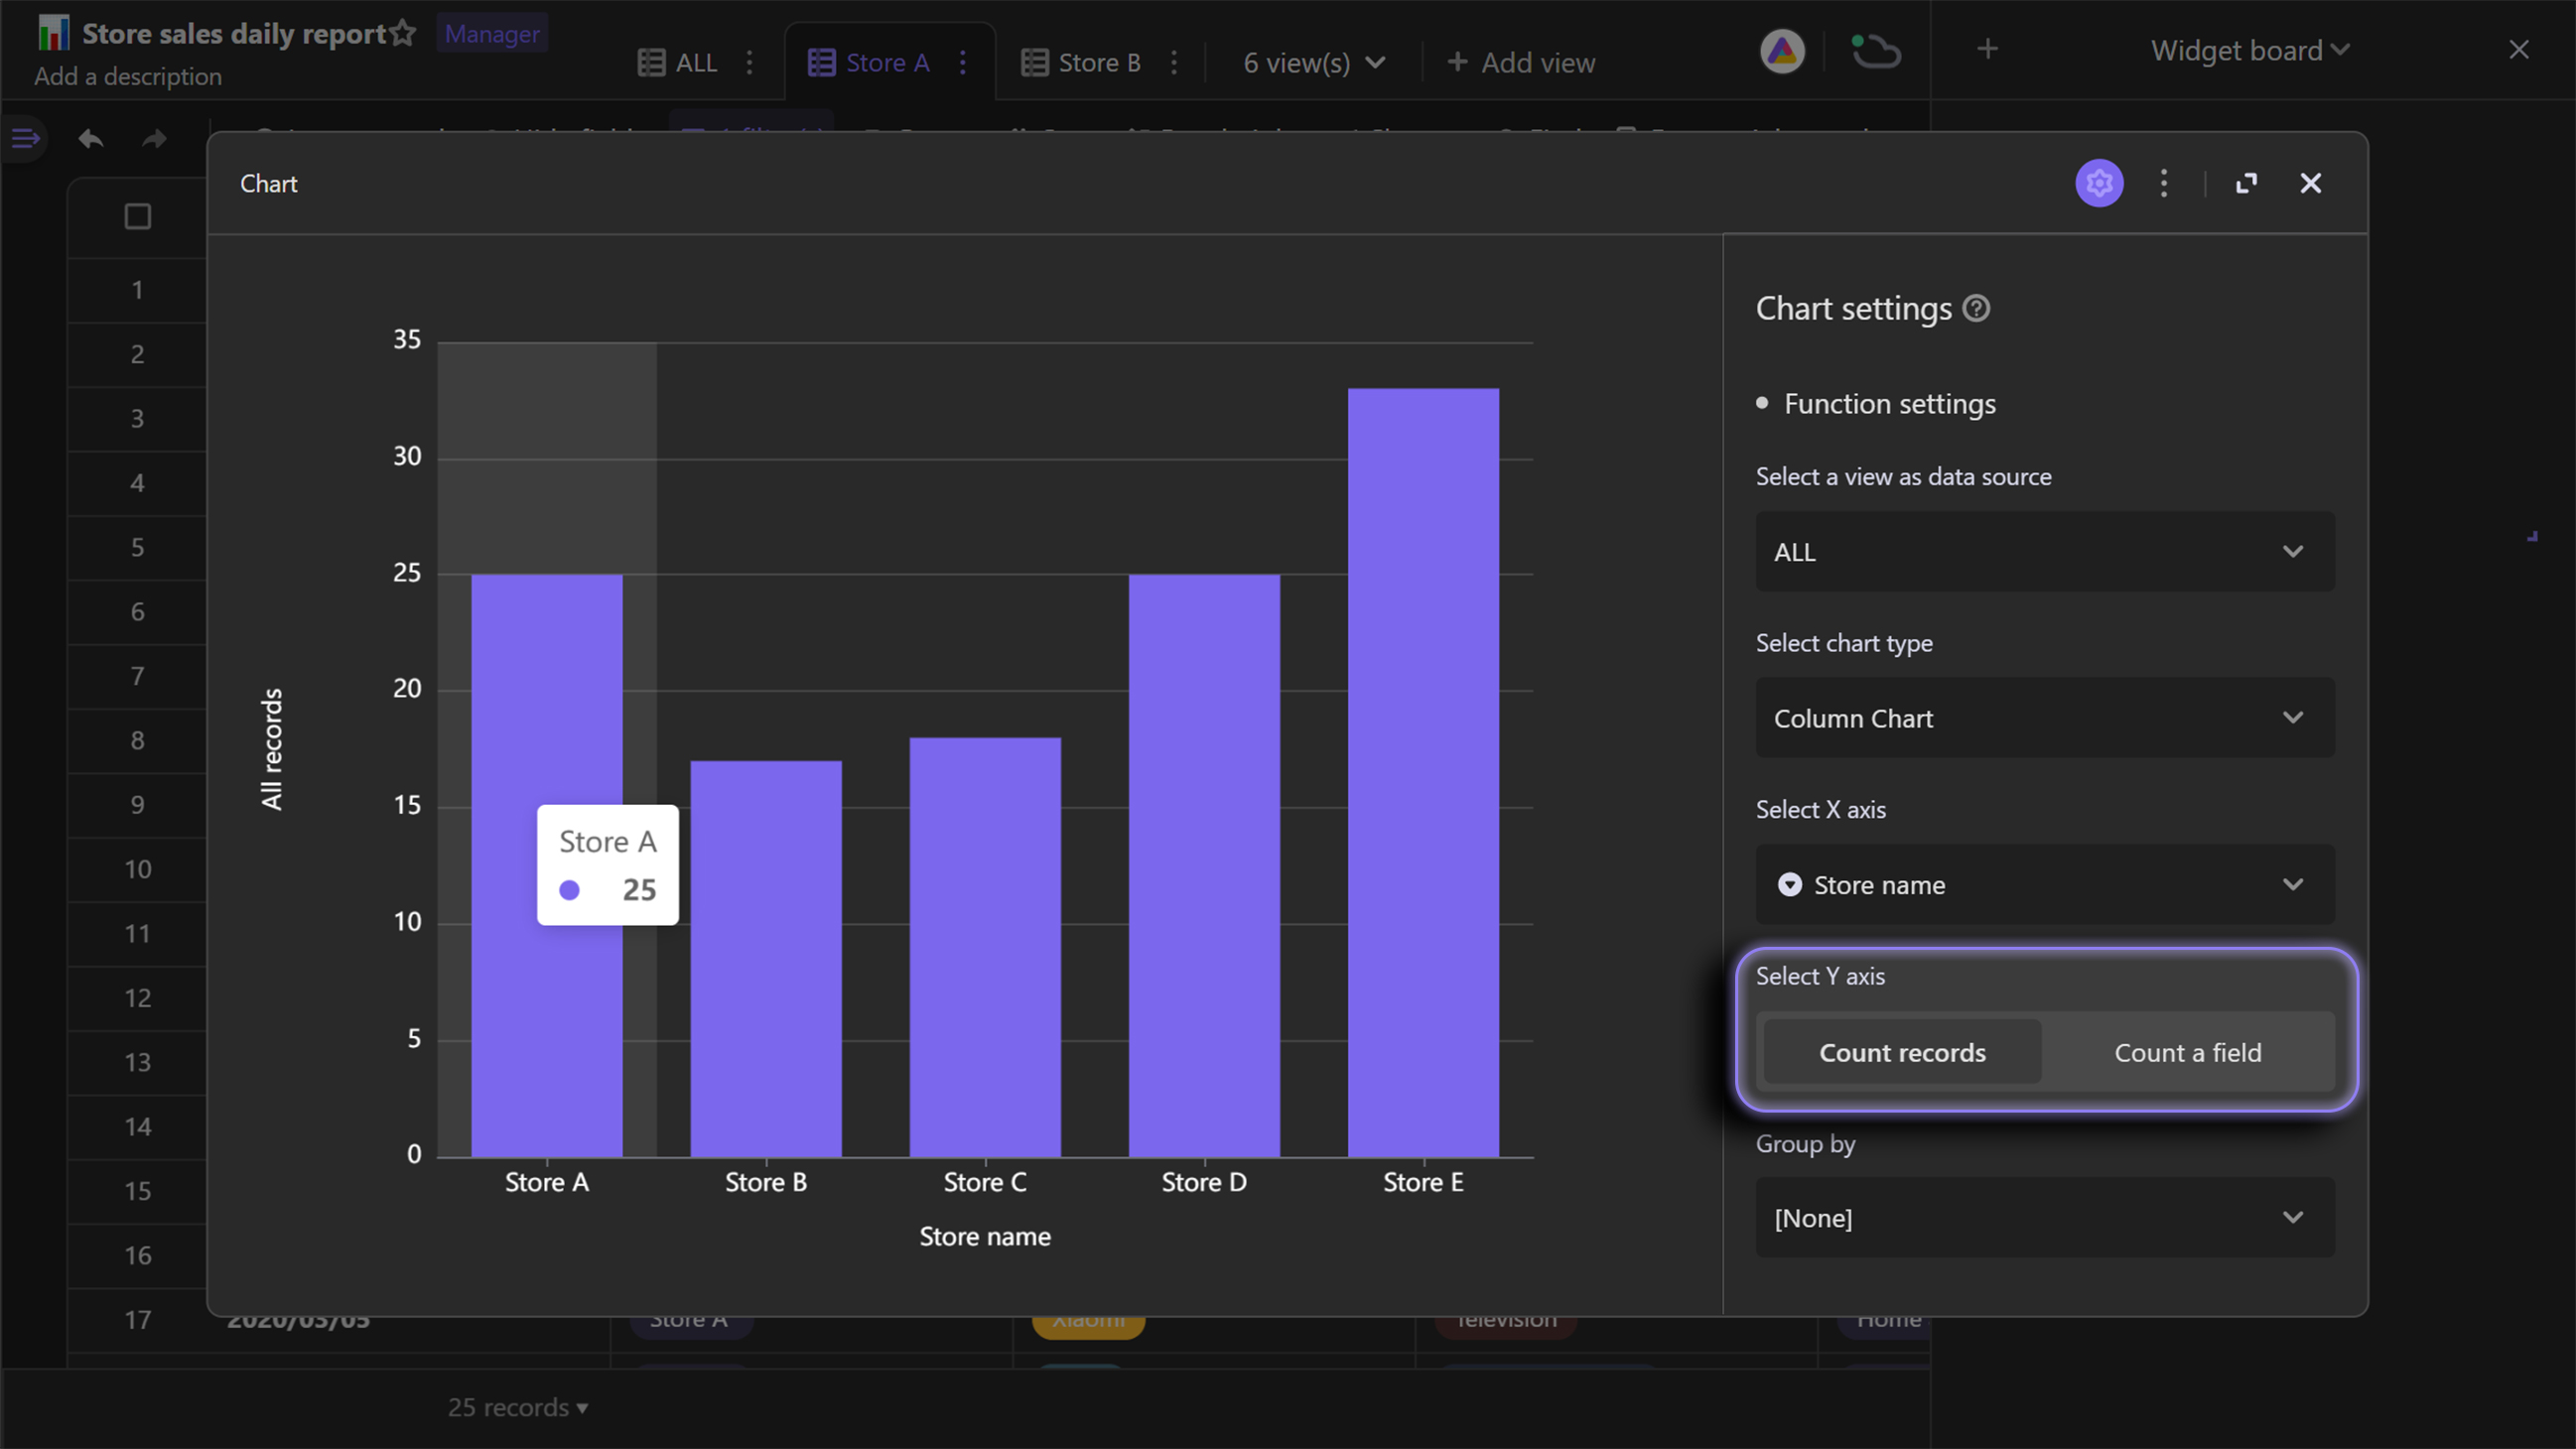
Task: Expand the data source ALL dropdown
Action: pyautogui.click(x=2044, y=550)
